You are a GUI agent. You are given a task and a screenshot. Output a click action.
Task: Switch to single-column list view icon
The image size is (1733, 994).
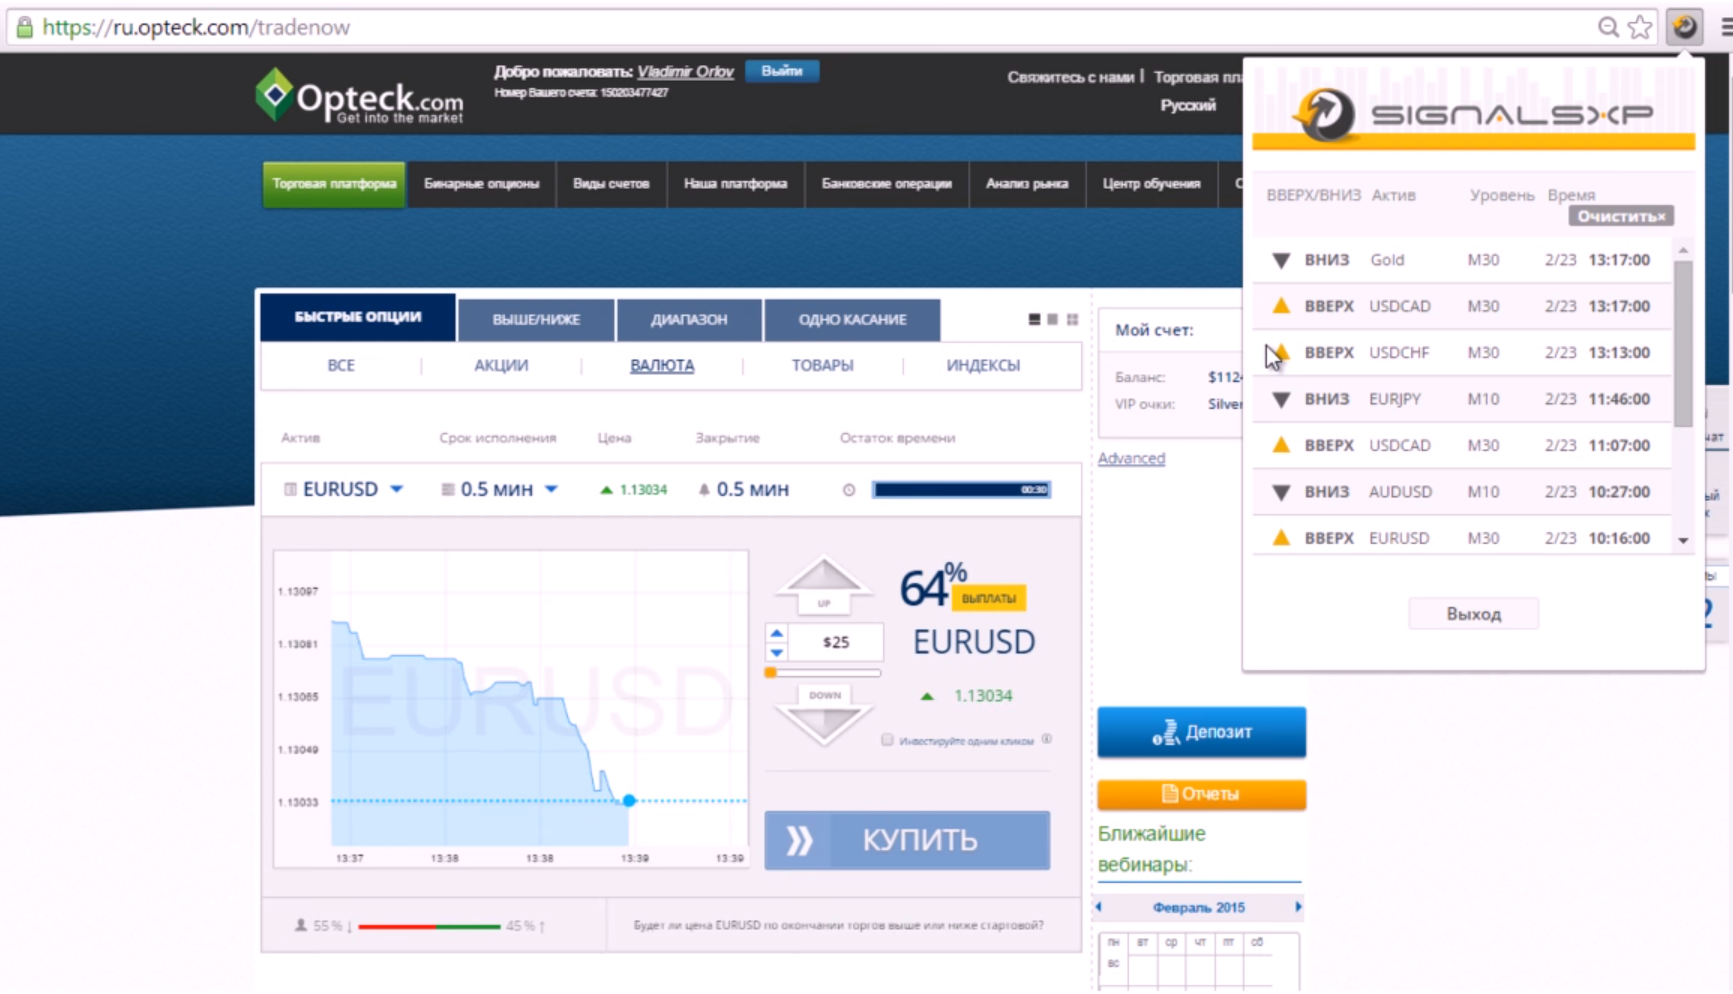(x=1034, y=319)
